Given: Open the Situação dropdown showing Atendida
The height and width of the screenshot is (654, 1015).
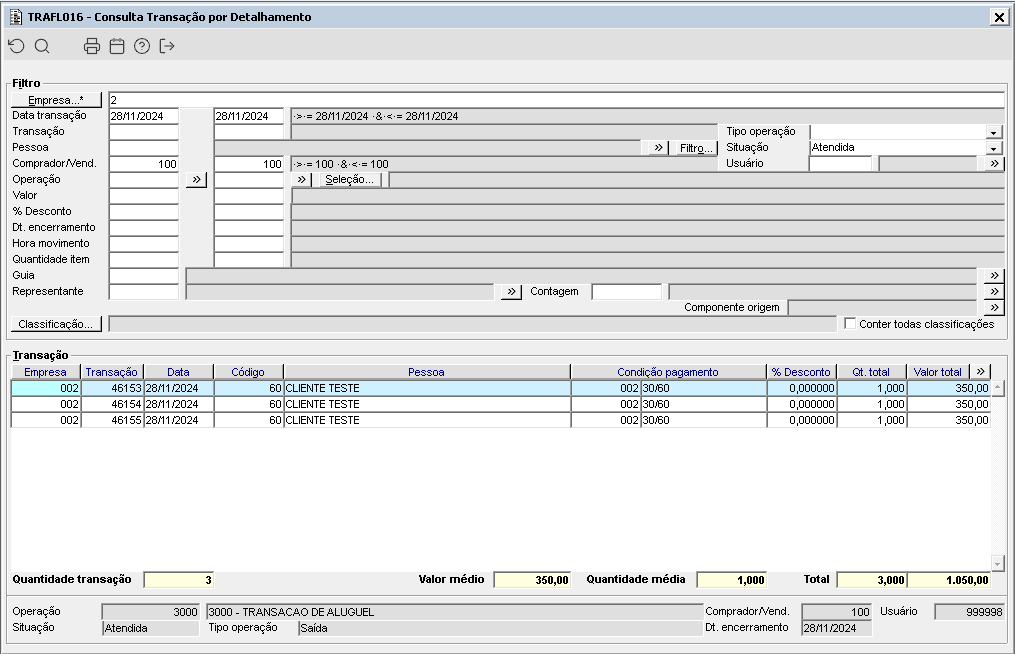Looking at the screenshot, I should pyautogui.click(x=994, y=148).
